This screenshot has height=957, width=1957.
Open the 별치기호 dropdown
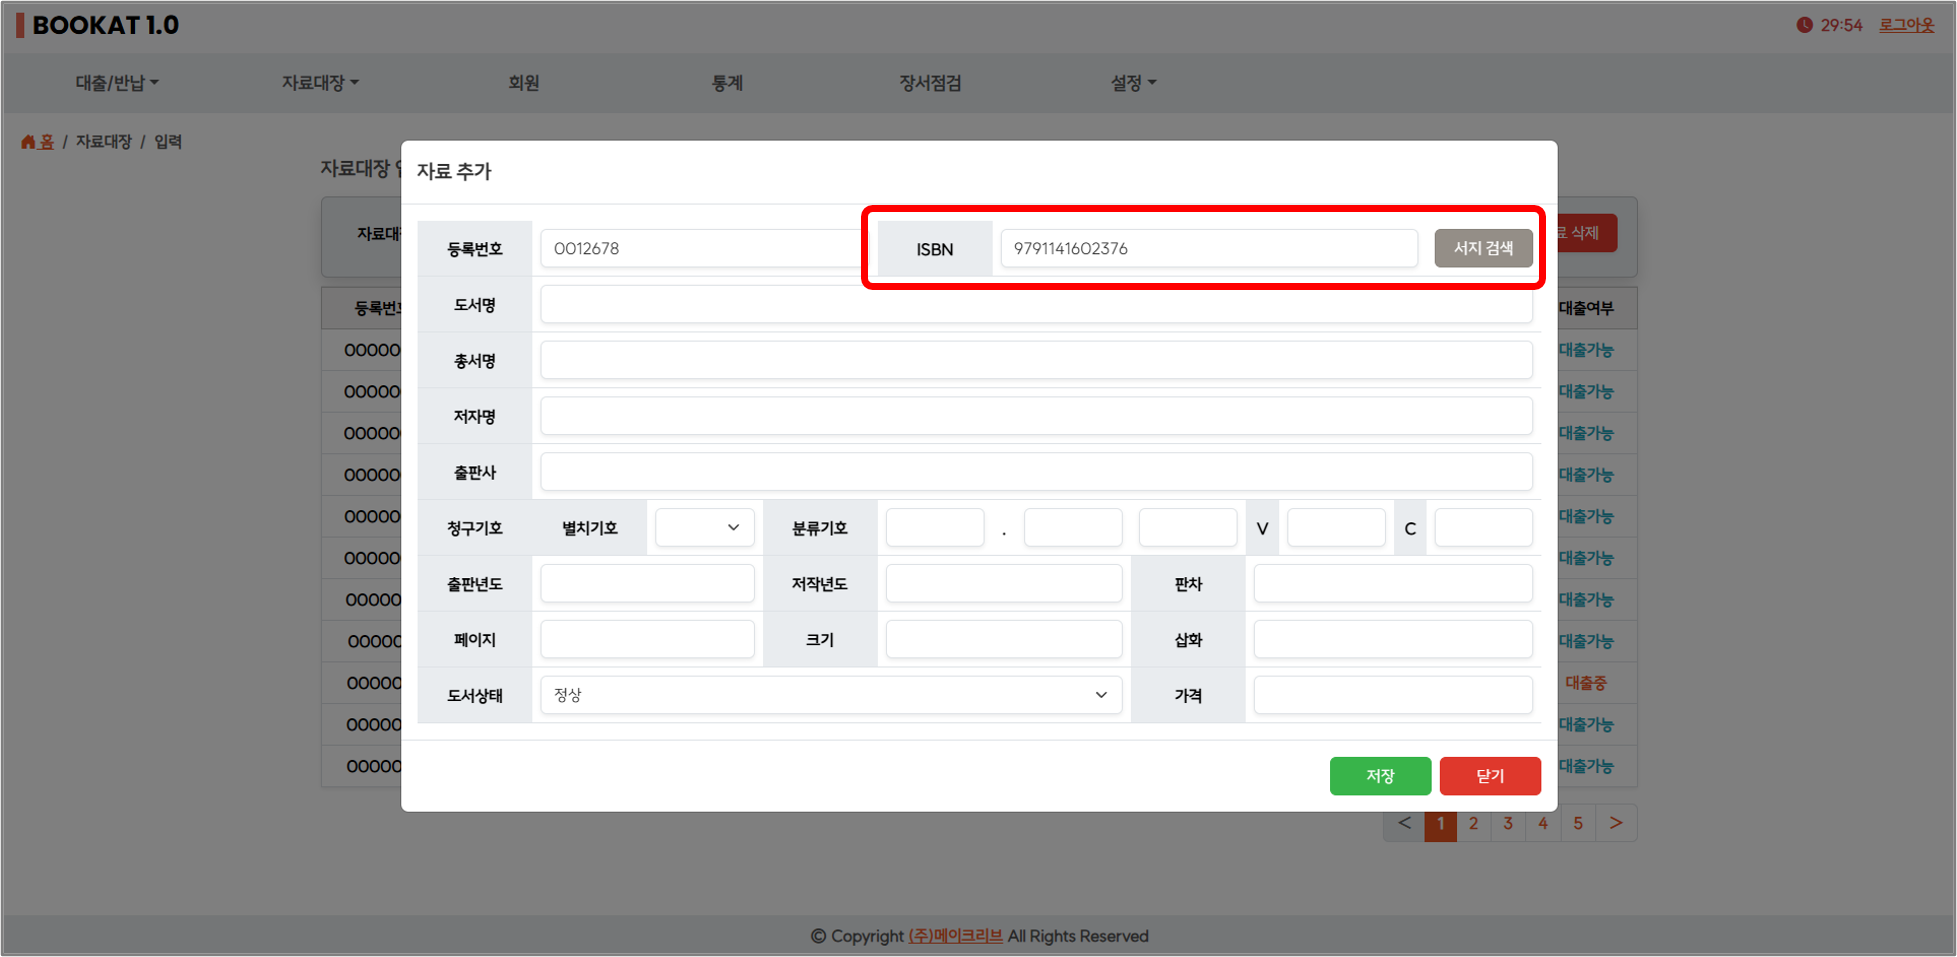point(704,528)
